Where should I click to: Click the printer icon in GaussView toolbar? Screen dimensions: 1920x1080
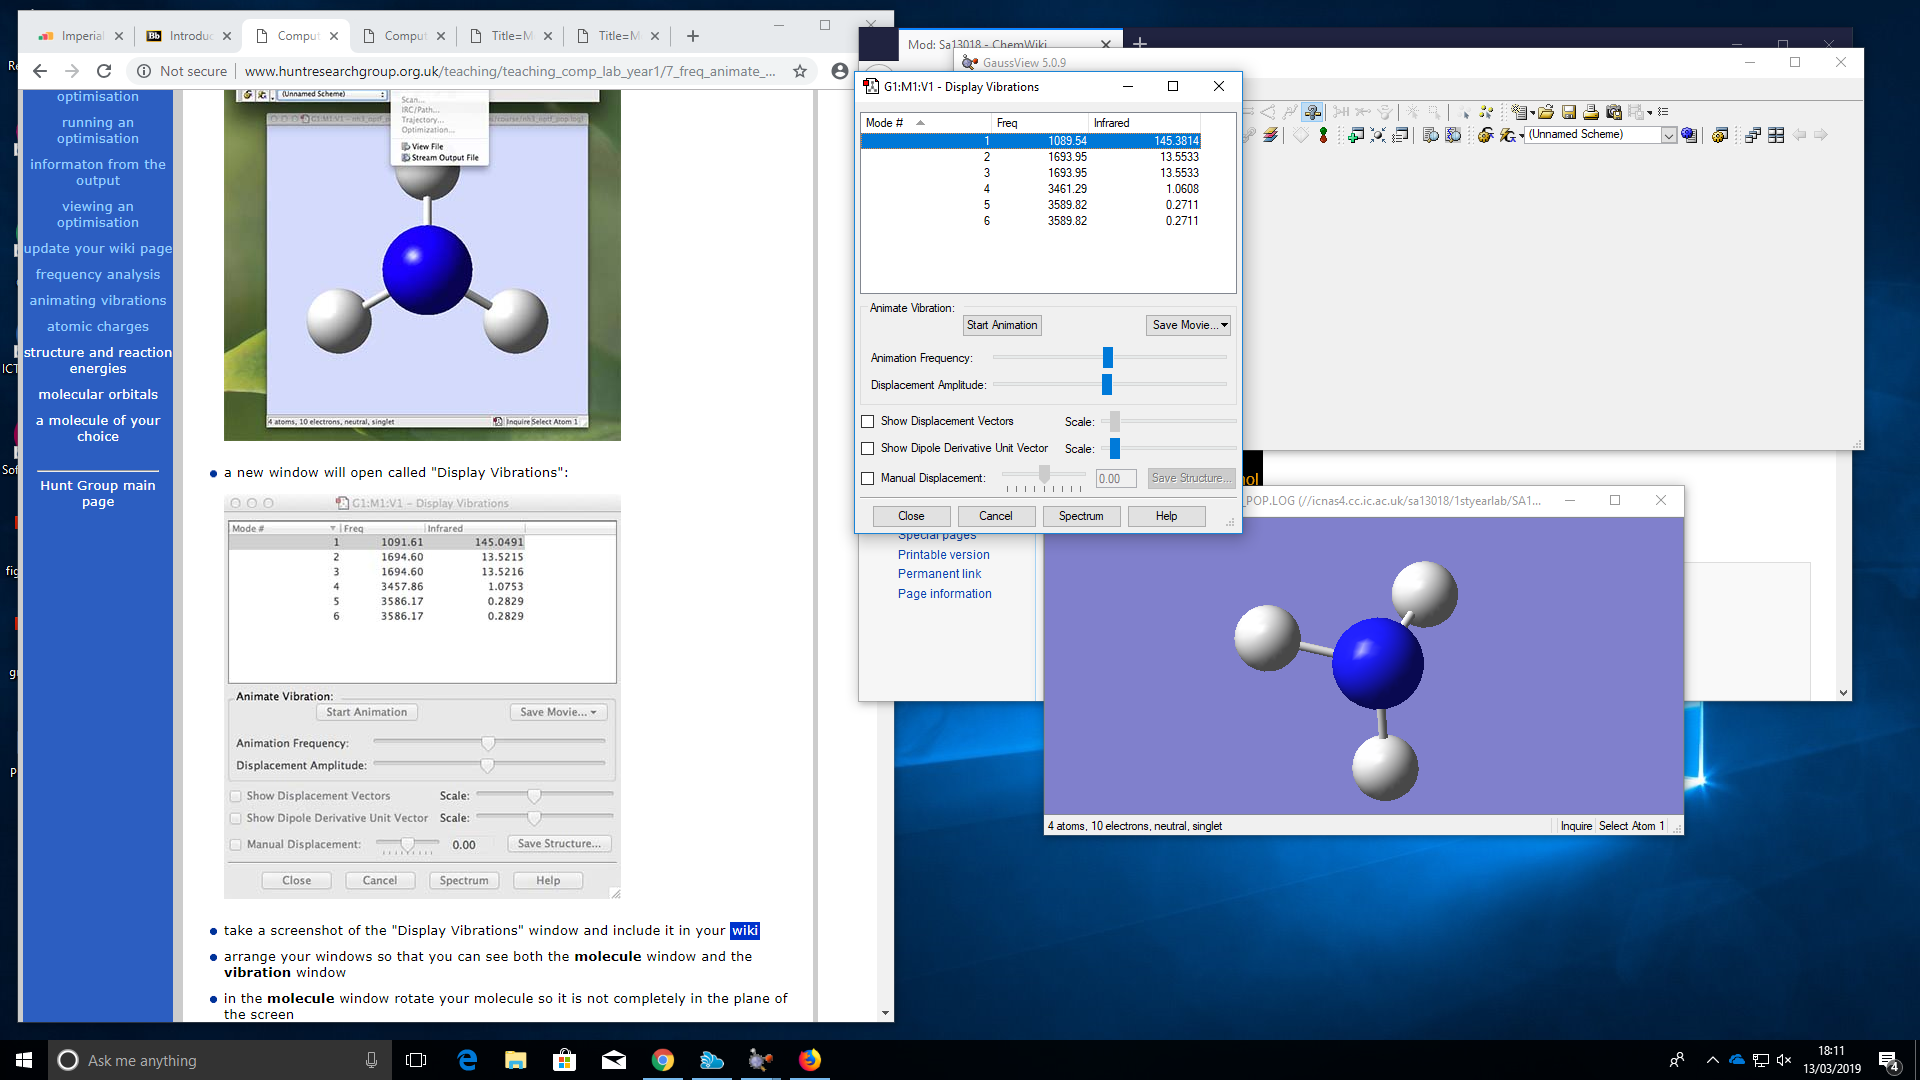click(1591, 112)
